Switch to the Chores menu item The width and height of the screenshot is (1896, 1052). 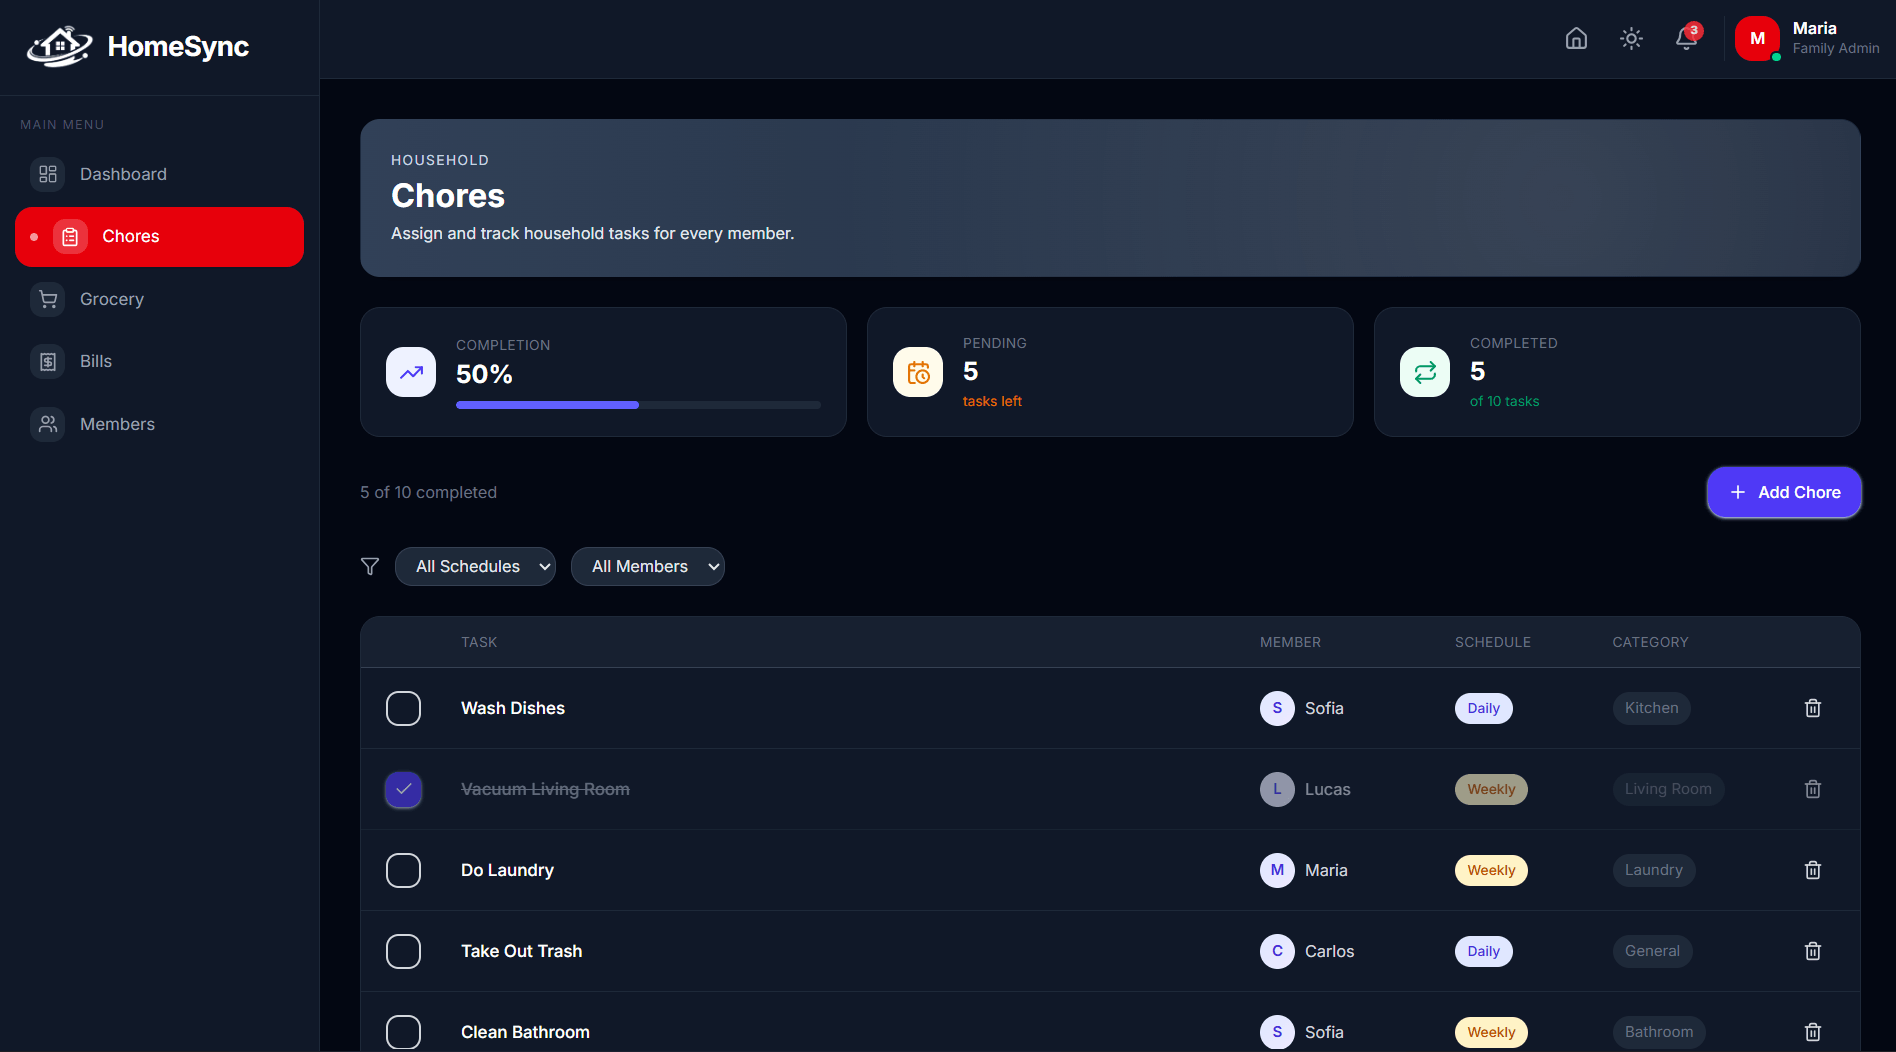pyautogui.click(x=130, y=236)
